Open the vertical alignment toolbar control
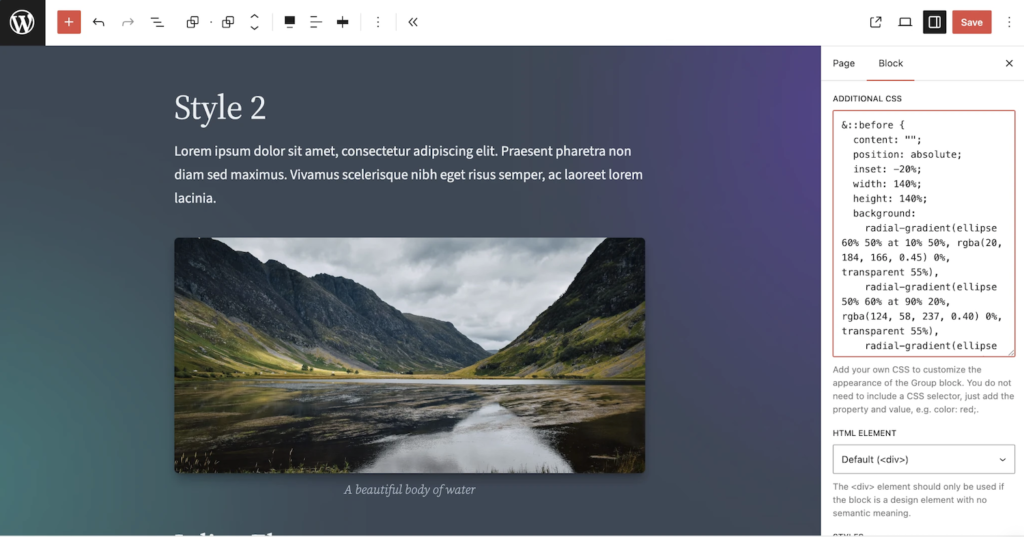The width and height of the screenshot is (1024, 537). pos(342,22)
